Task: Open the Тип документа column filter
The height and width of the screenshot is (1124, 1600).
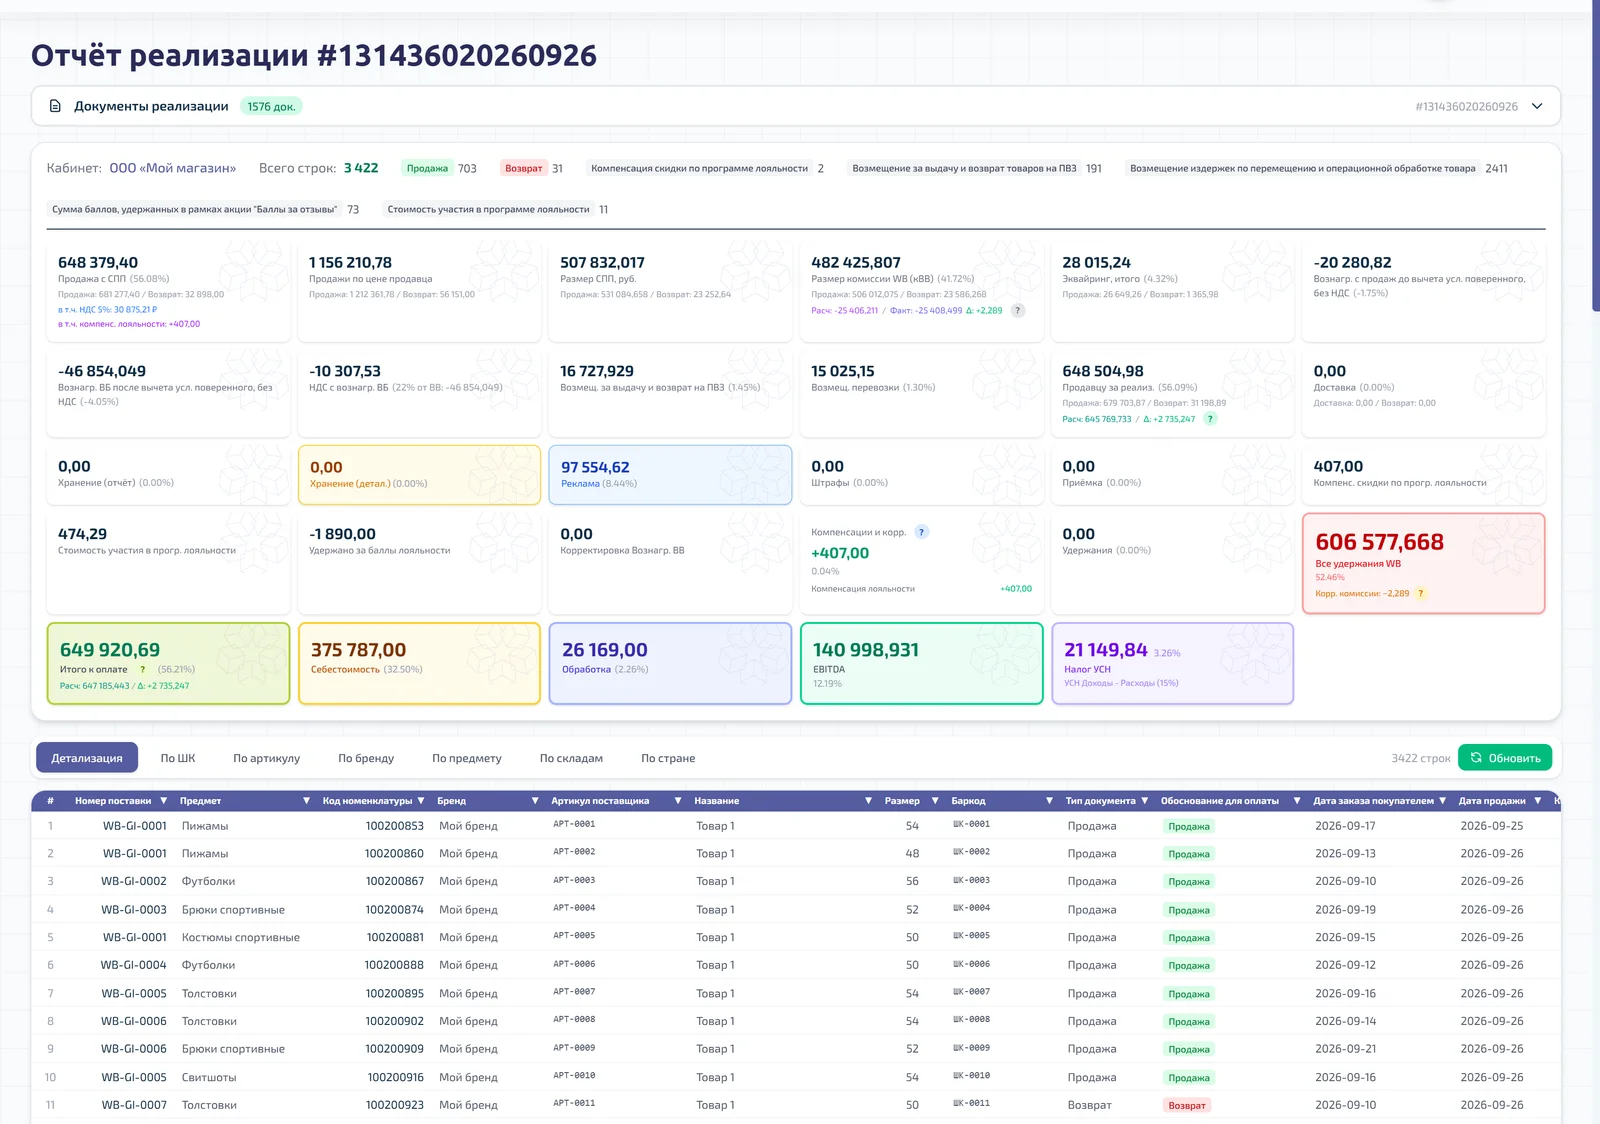Action: click(1145, 801)
